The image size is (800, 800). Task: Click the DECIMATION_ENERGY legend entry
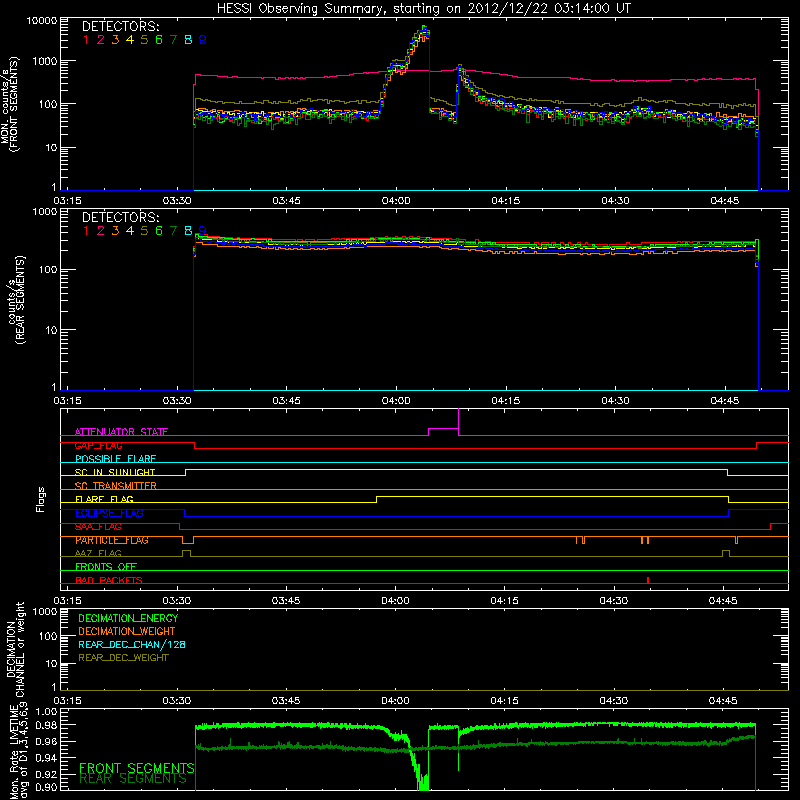click(128, 618)
